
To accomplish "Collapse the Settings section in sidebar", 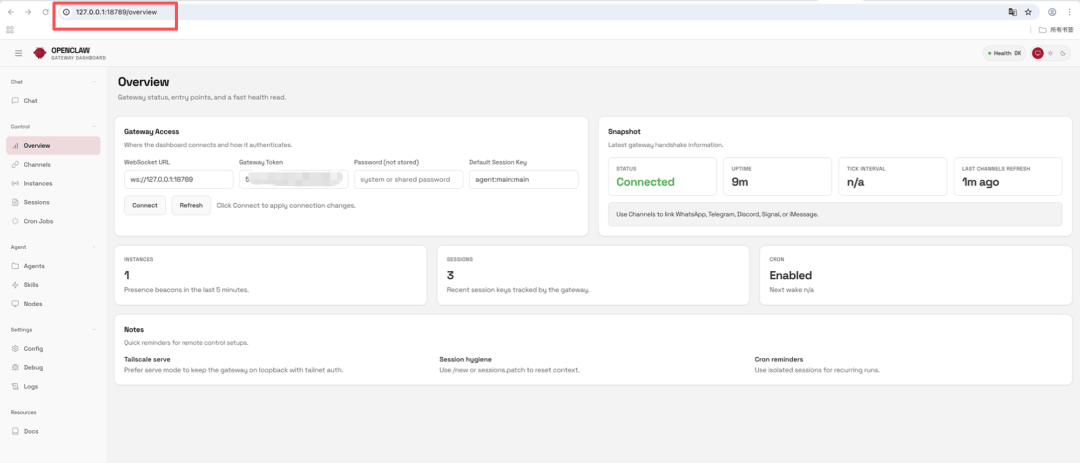I will tap(94, 329).
